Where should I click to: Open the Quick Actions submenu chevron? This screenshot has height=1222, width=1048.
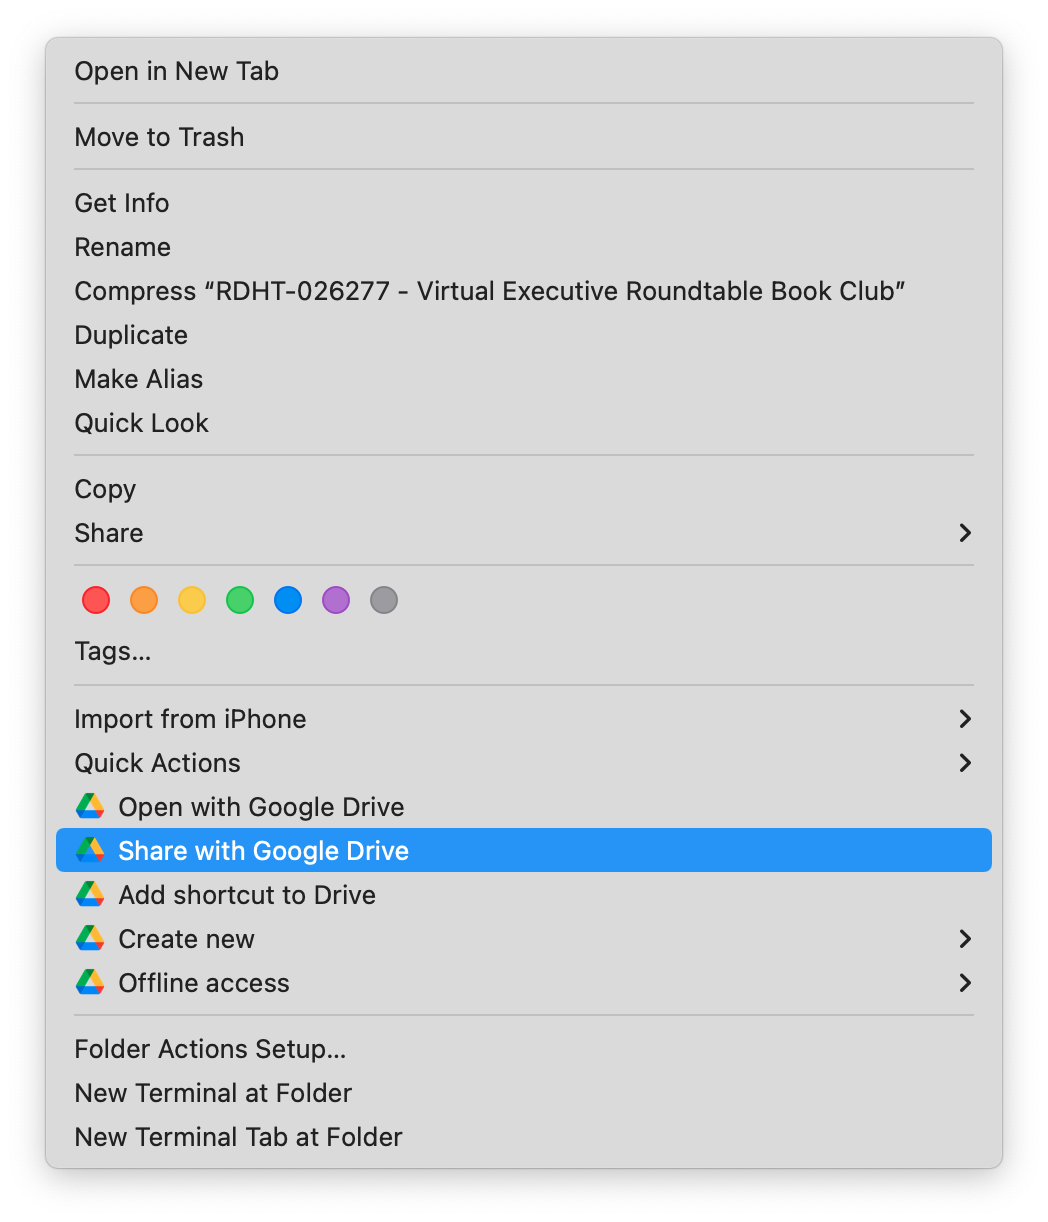point(964,763)
